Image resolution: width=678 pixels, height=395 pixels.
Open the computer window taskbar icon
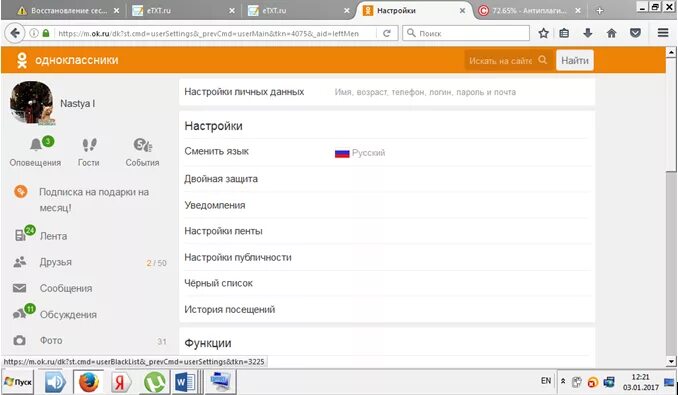pyautogui.click(x=221, y=382)
